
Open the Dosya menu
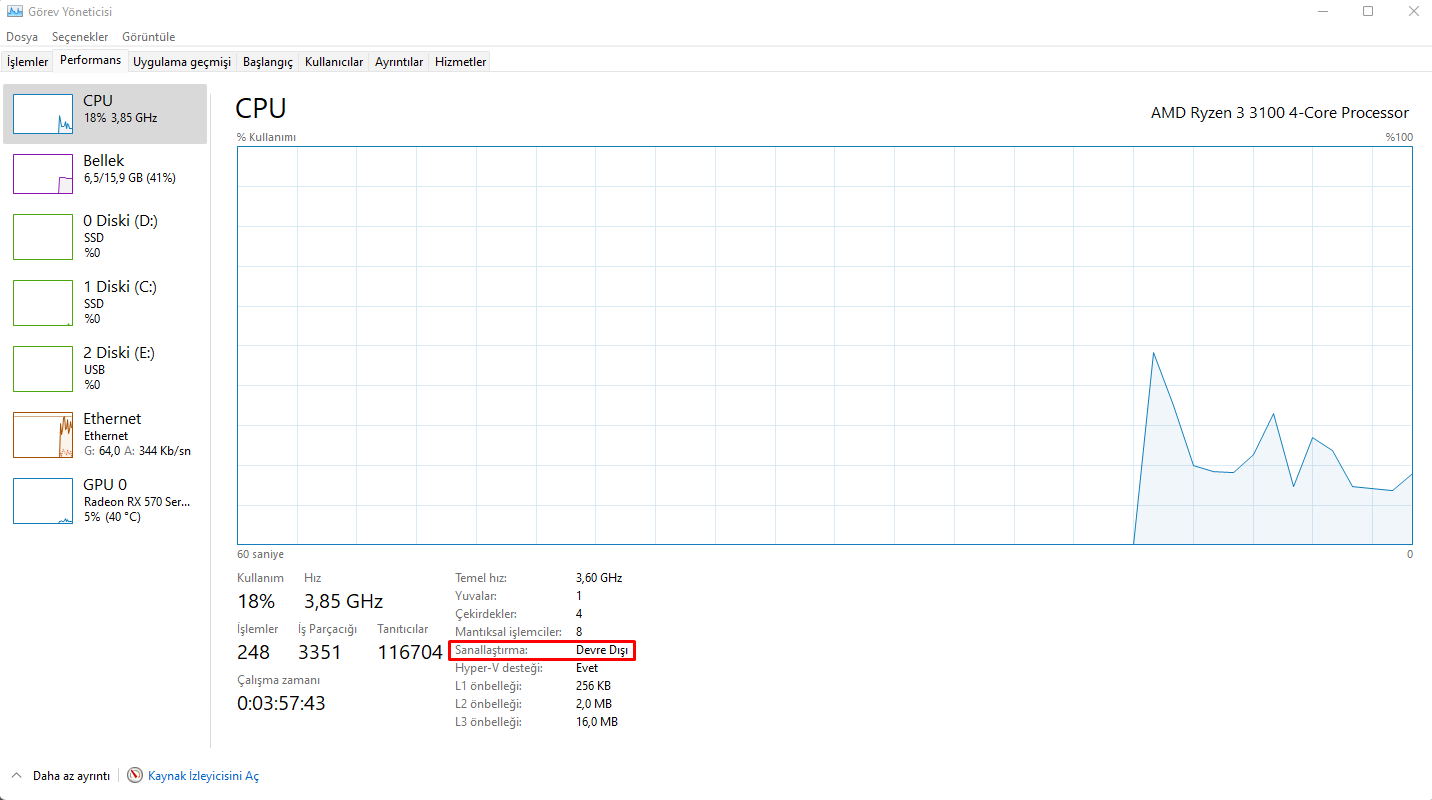(x=22, y=37)
